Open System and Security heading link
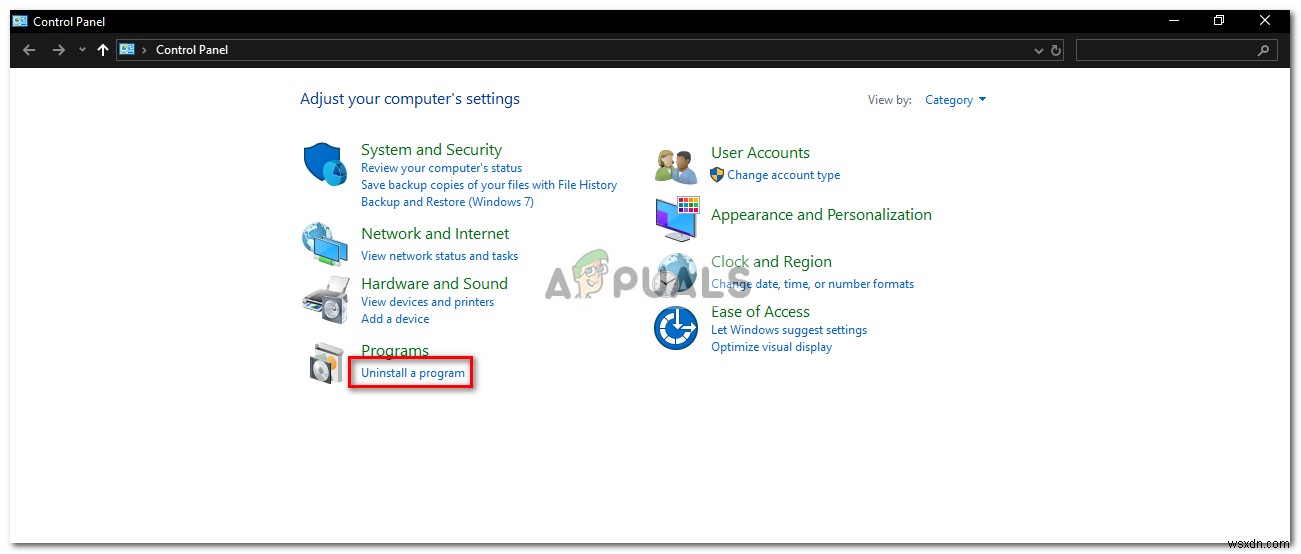The image size is (1301, 554). point(431,150)
